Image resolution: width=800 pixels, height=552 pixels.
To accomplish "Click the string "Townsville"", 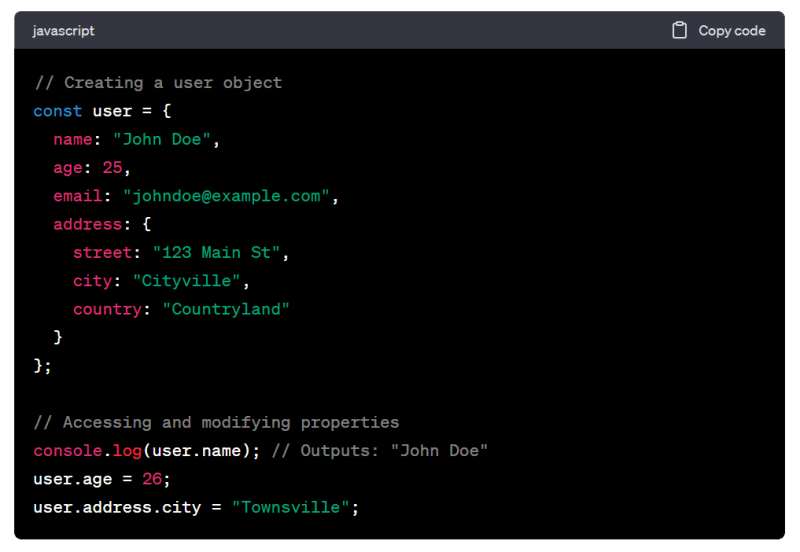I will (290, 507).
